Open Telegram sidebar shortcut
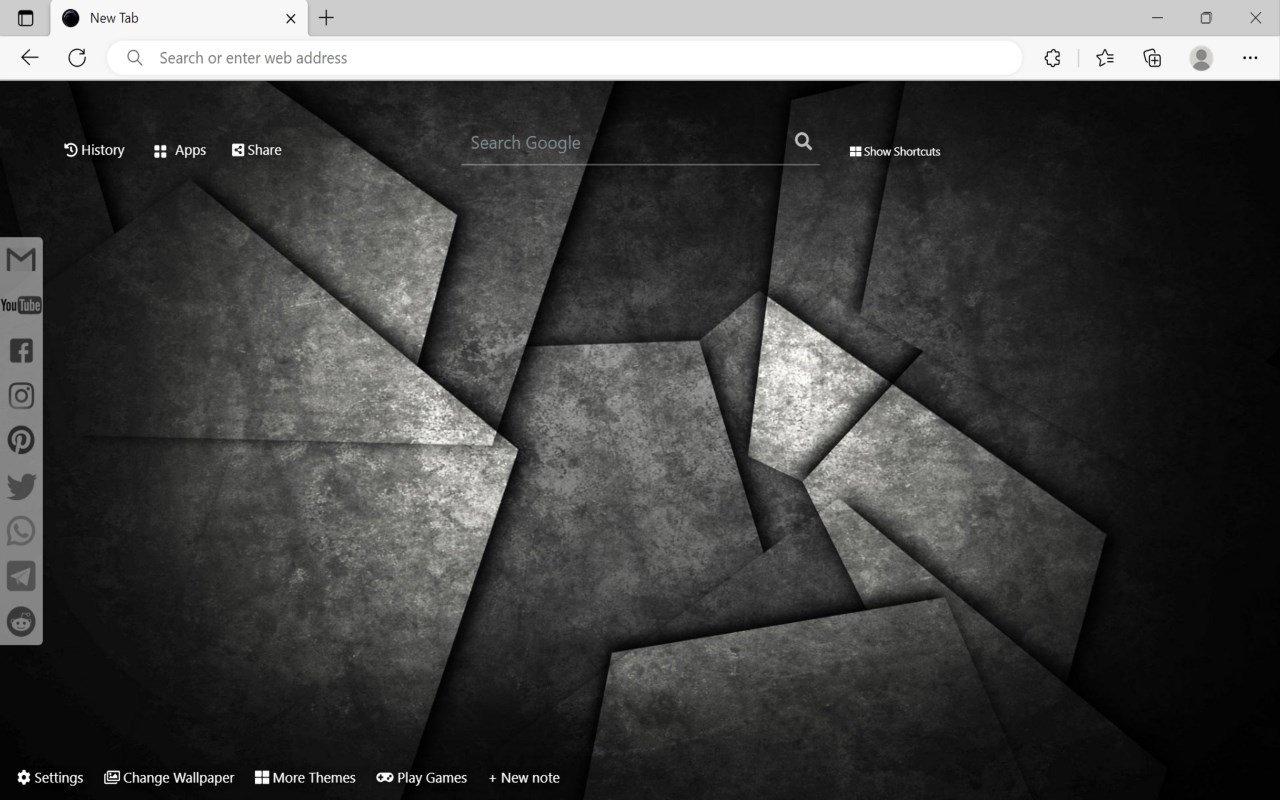The width and height of the screenshot is (1280, 800). 21,576
